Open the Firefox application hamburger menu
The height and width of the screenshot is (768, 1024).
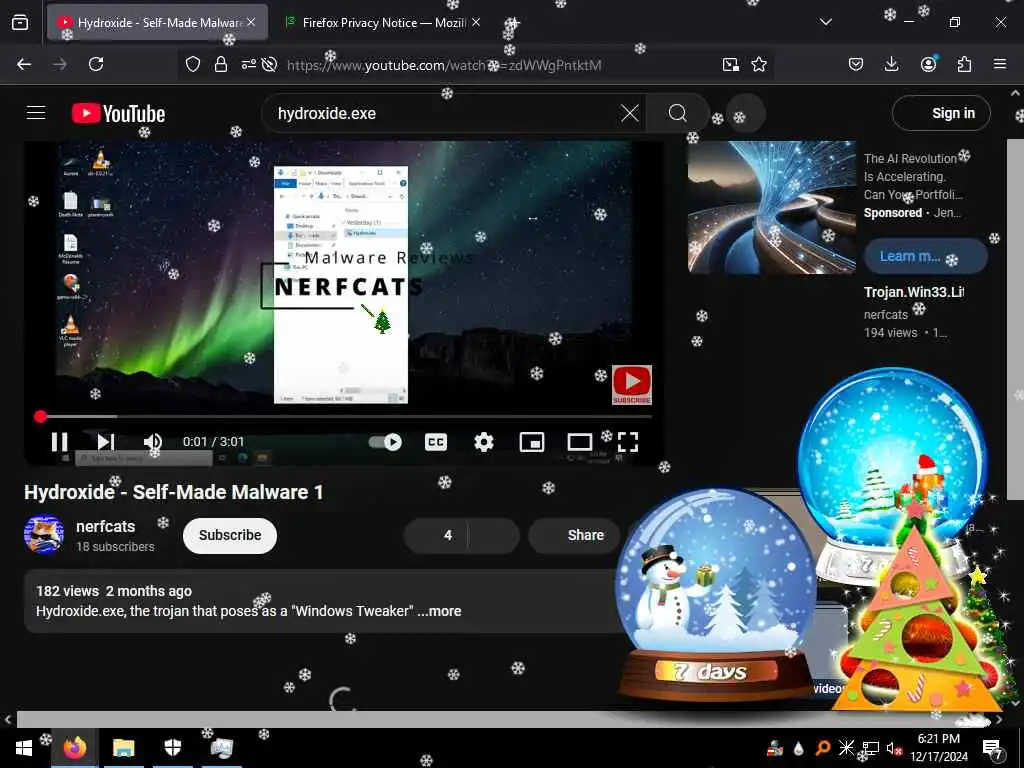(1000, 64)
